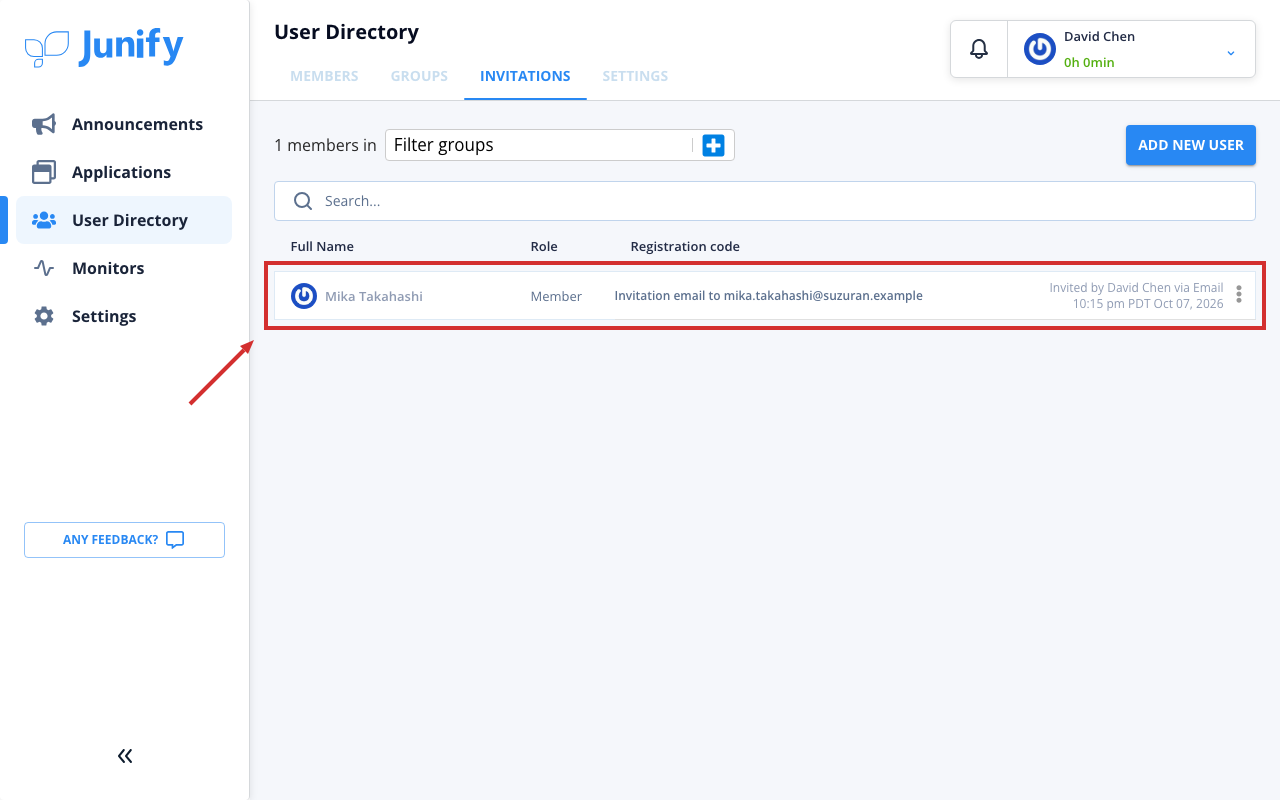Click the Applications window icon

[44, 172]
